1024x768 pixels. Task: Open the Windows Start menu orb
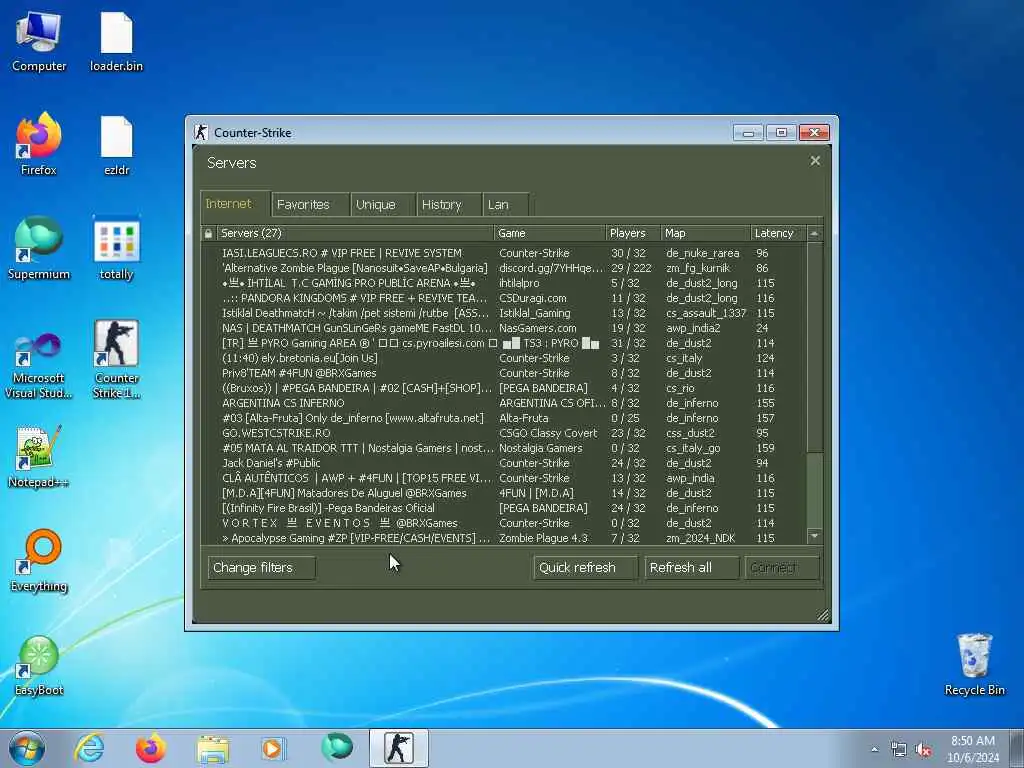(27, 748)
